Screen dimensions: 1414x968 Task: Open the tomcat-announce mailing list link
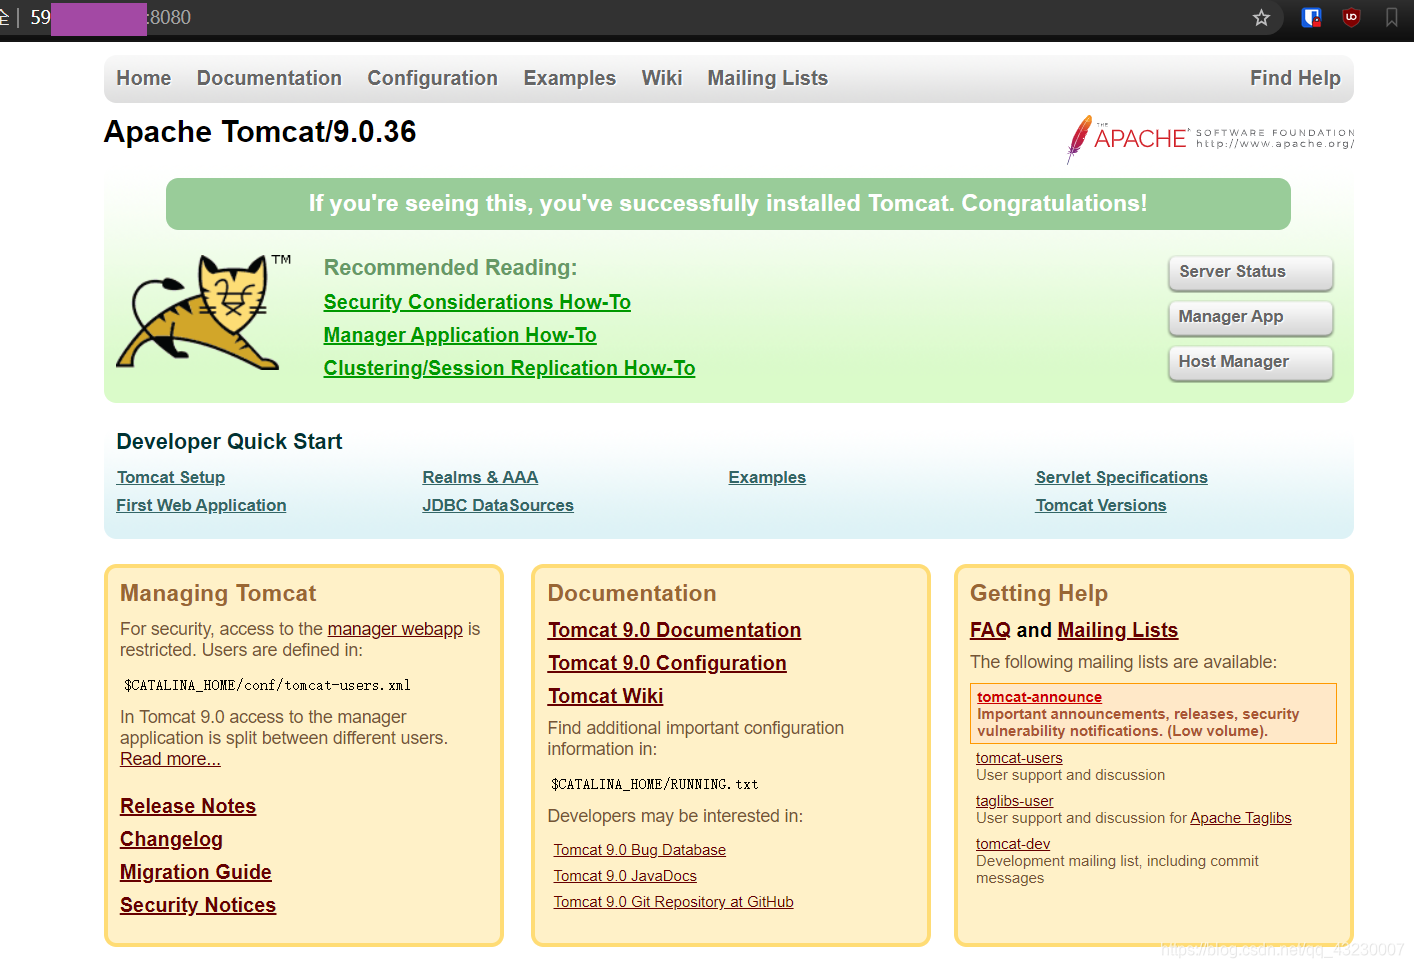[x=1039, y=697]
